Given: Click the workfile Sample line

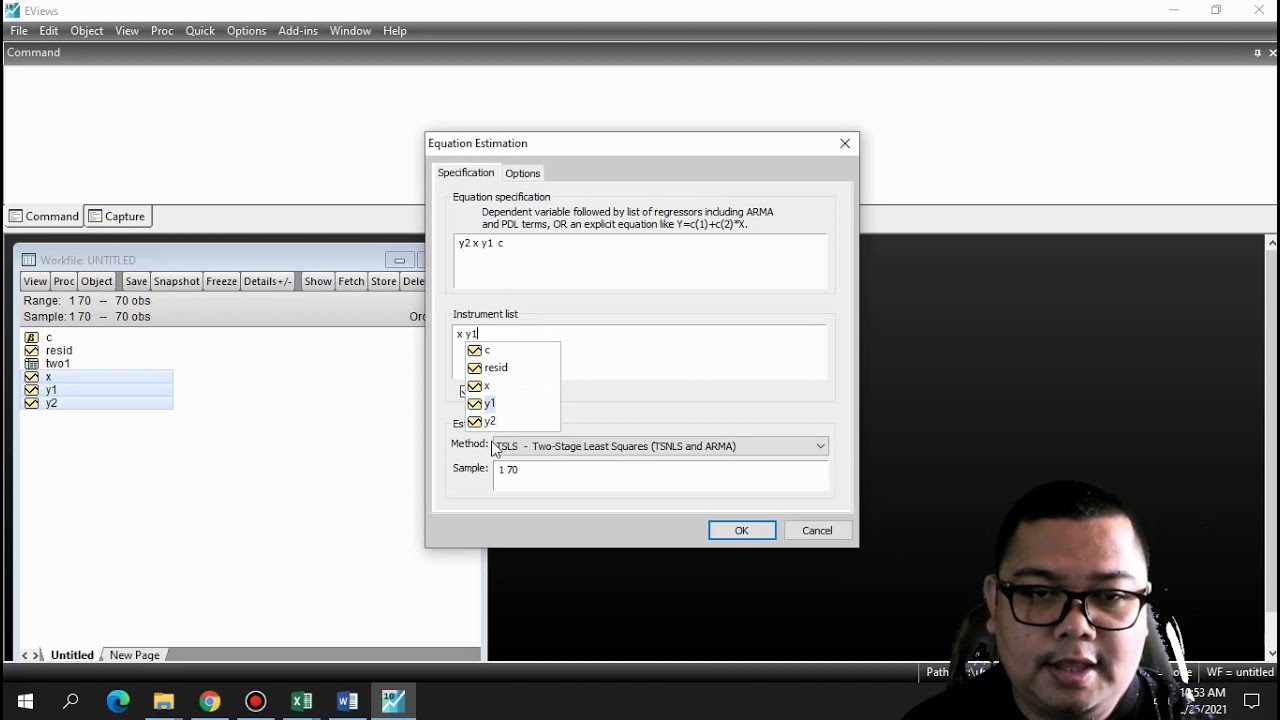Looking at the screenshot, I should tap(87, 317).
